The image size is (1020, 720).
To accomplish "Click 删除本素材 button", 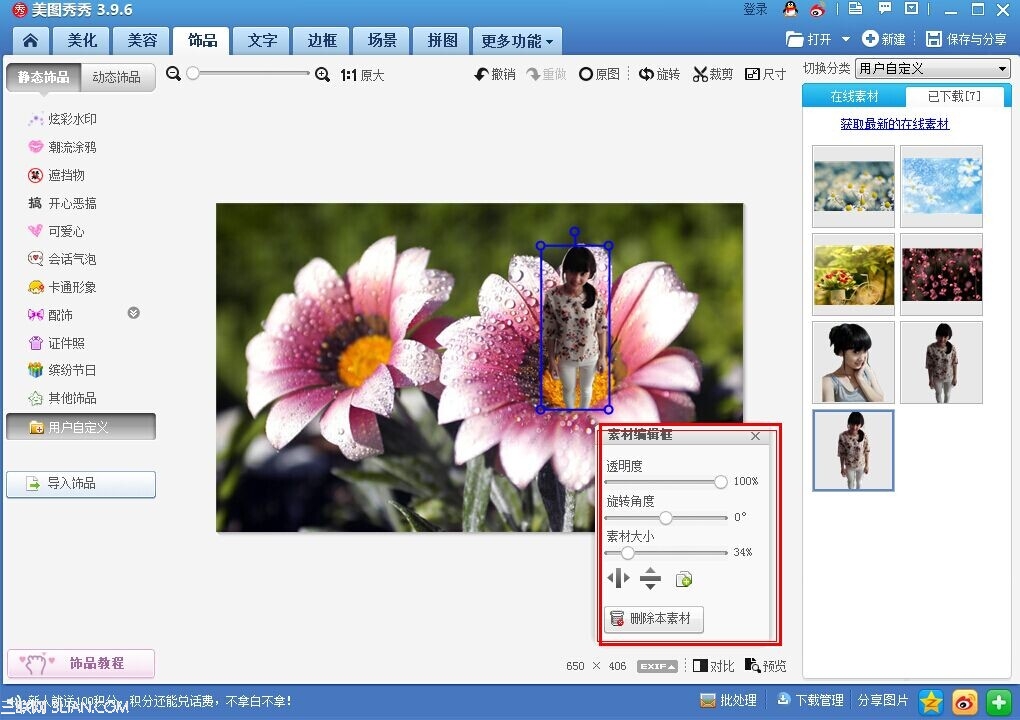I will [x=654, y=619].
